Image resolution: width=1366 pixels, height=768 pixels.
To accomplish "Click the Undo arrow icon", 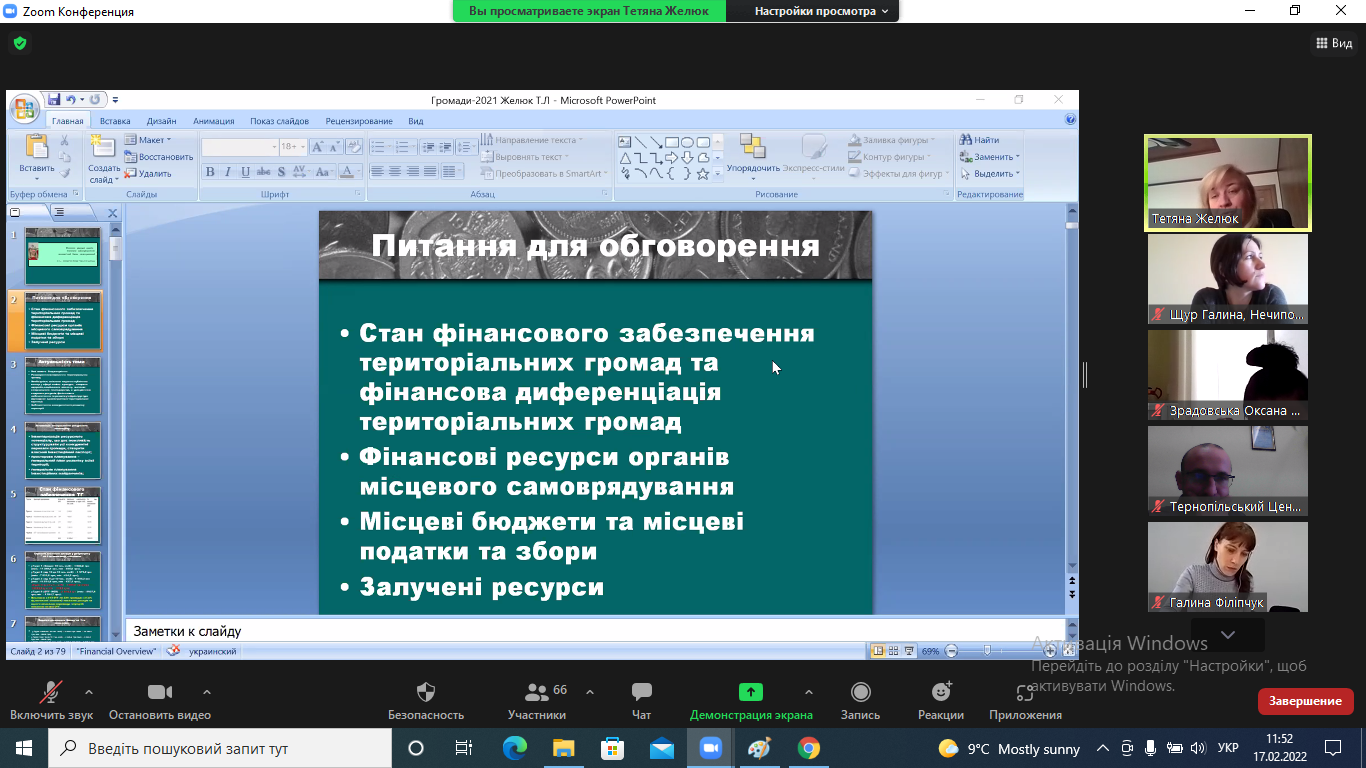I will pyautogui.click(x=71, y=100).
